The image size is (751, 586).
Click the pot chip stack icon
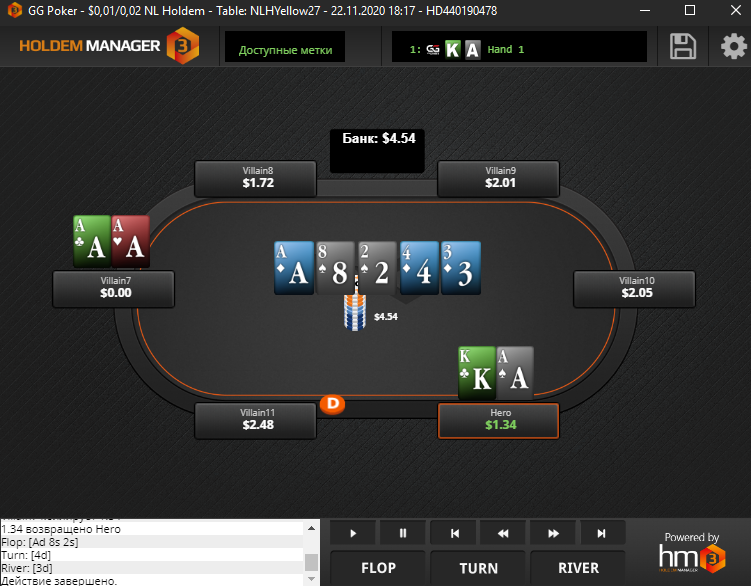click(355, 312)
